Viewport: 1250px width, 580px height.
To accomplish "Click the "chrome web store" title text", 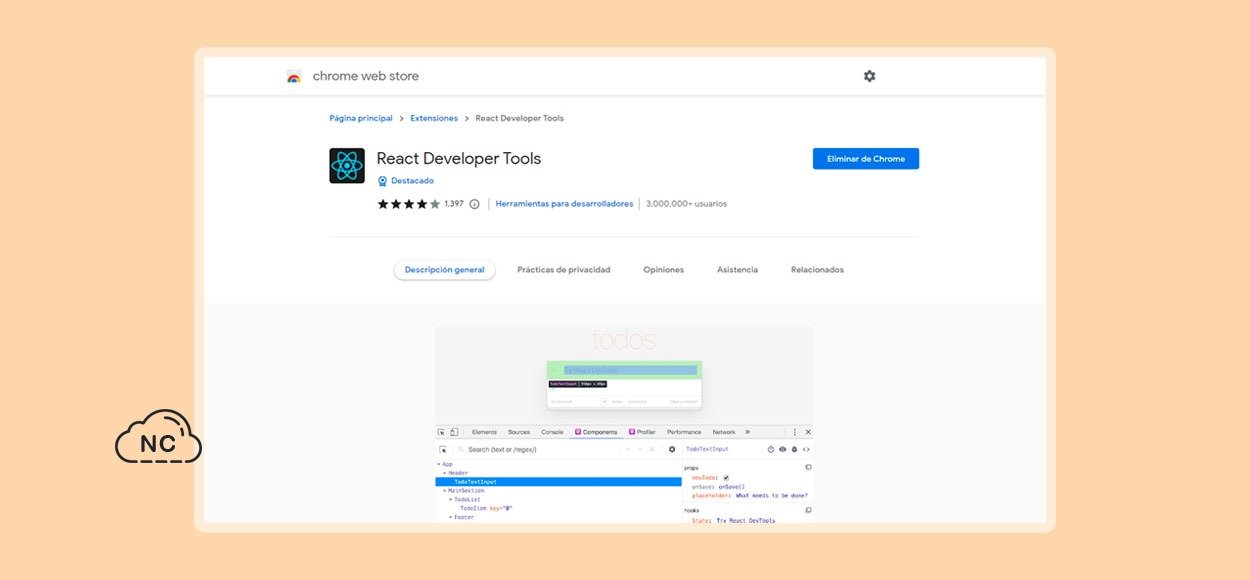I will [x=366, y=76].
